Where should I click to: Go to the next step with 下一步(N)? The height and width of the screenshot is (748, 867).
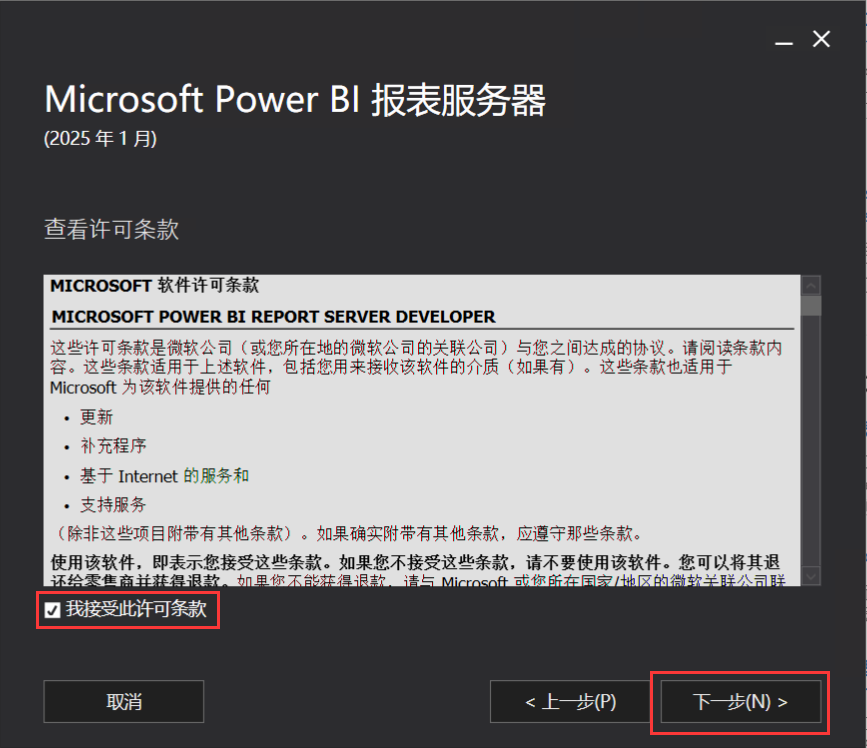coord(740,702)
